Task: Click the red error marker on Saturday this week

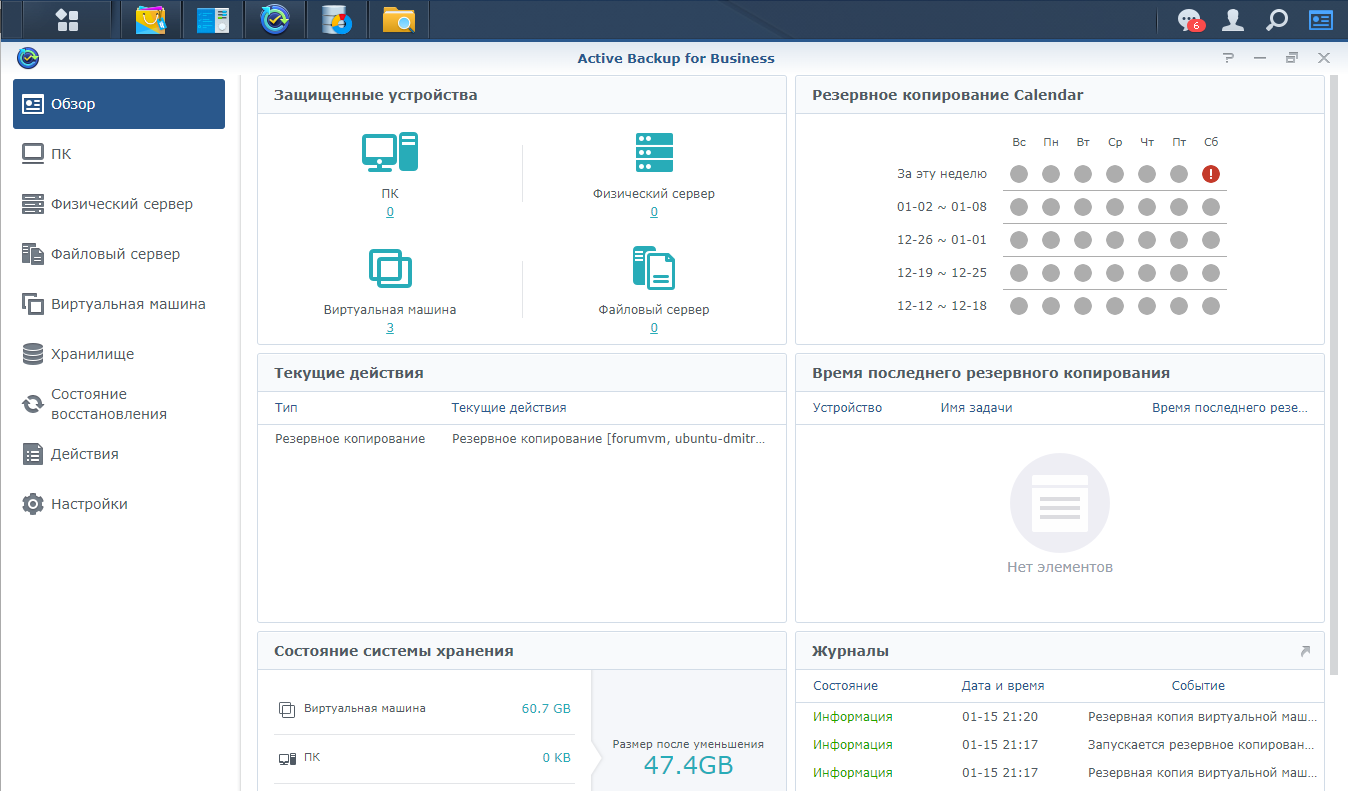Action: (1211, 174)
